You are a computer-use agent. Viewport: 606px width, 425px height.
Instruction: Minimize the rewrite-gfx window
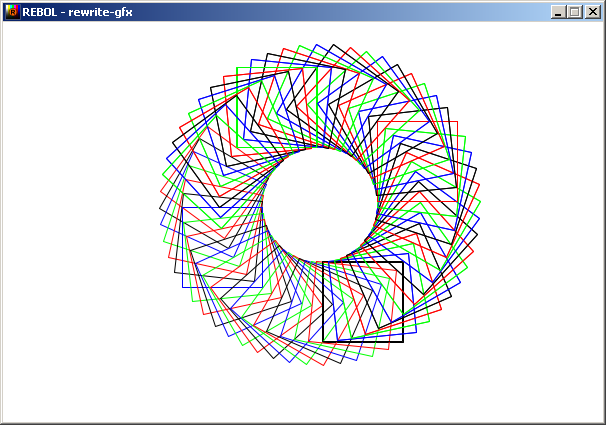point(558,12)
